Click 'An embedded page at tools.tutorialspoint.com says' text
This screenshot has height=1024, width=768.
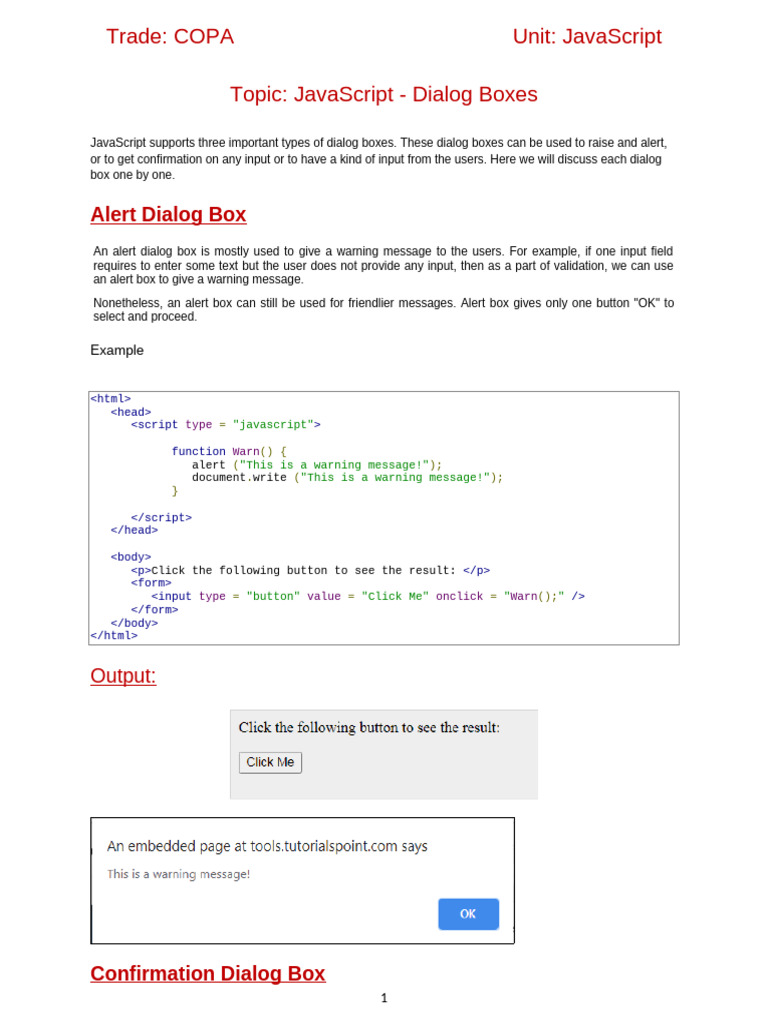(x=267, y=846)
